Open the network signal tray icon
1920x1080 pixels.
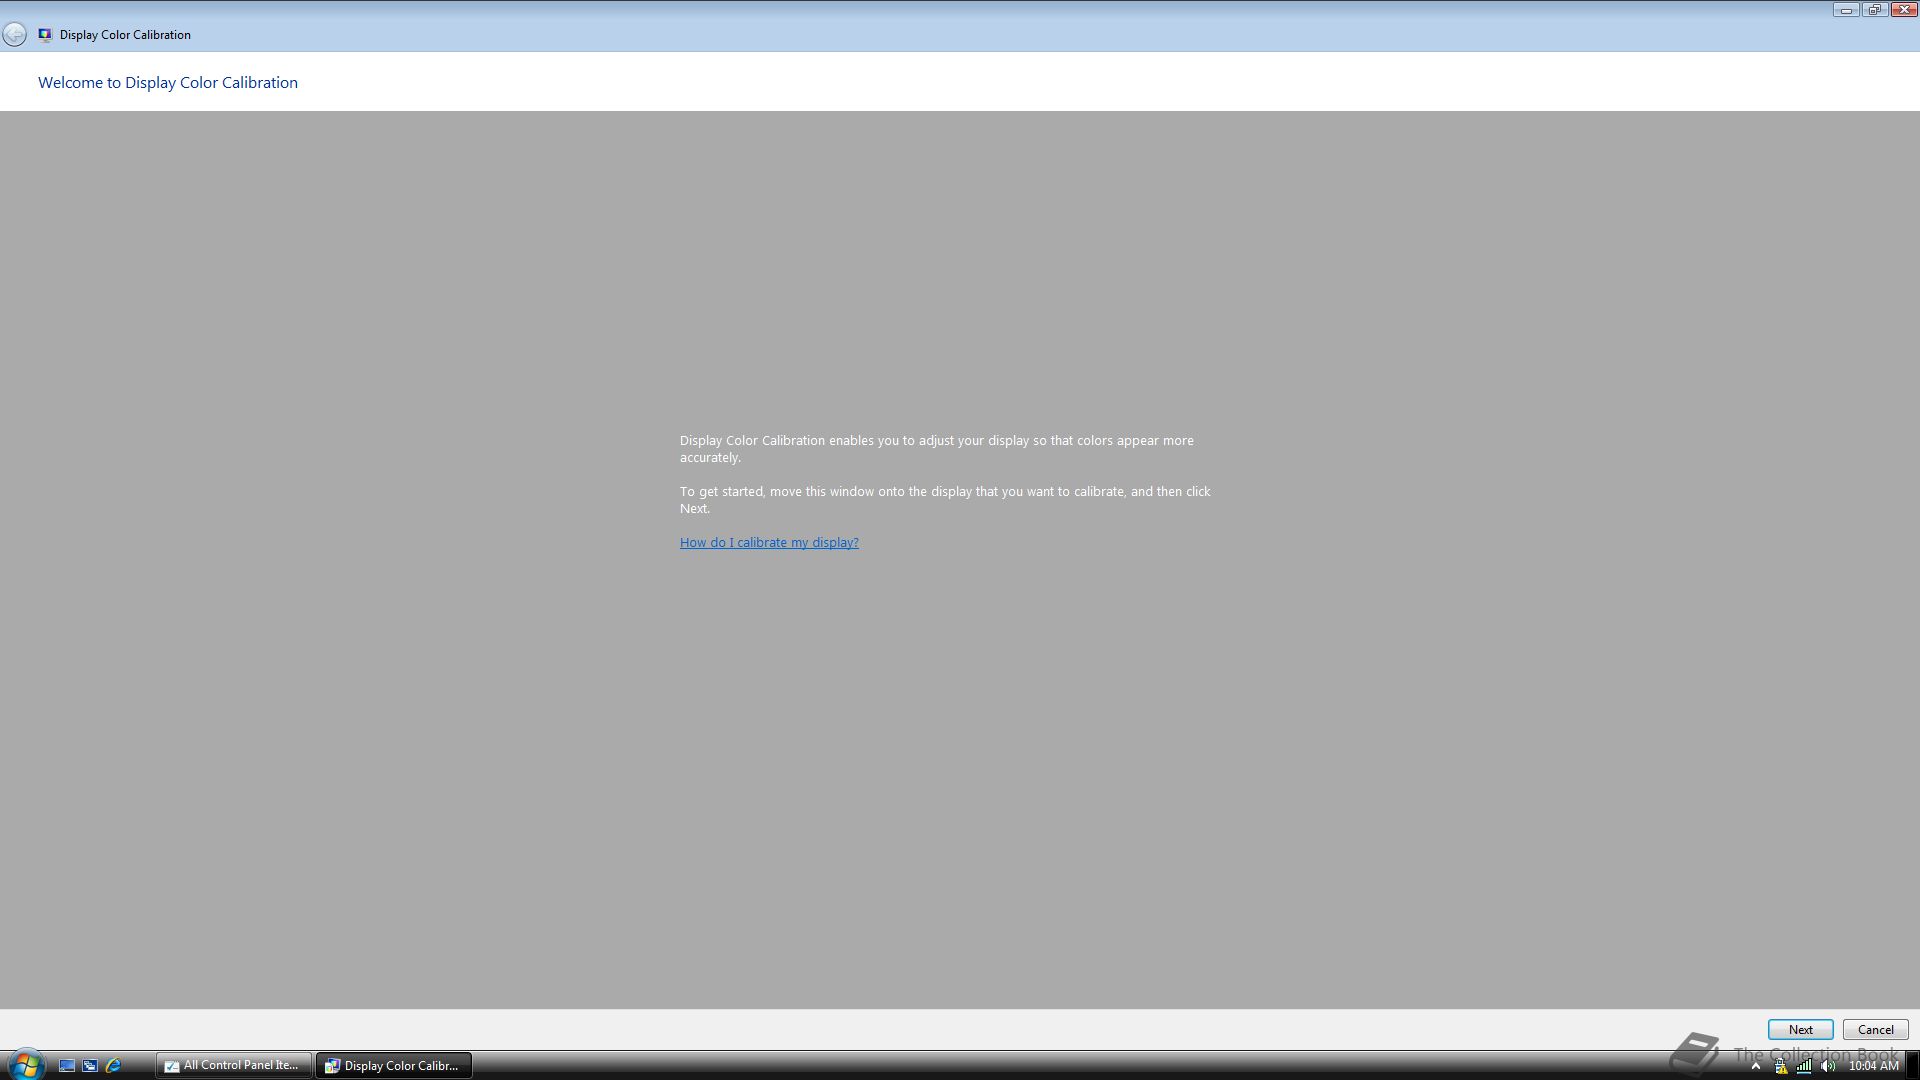click(1804, 1066)
